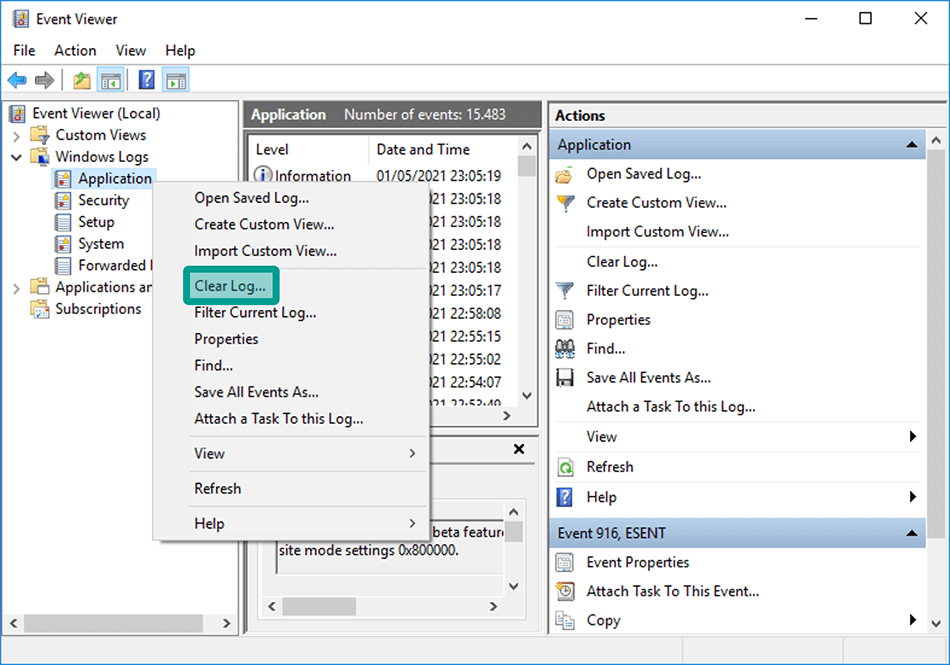This screenshot has width=950, height=665.
Task: Click the Security log icon in tree
Action: [x=63, y=200]
